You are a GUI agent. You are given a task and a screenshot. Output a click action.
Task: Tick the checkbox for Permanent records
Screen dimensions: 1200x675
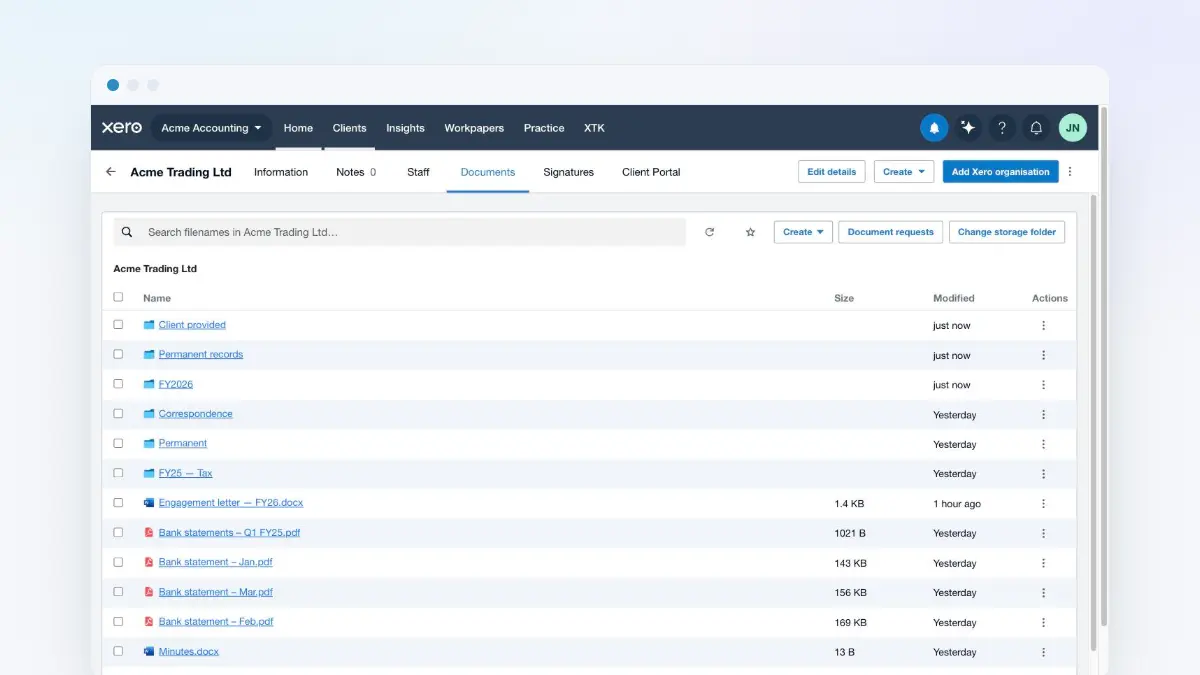[x=118, y=354]
